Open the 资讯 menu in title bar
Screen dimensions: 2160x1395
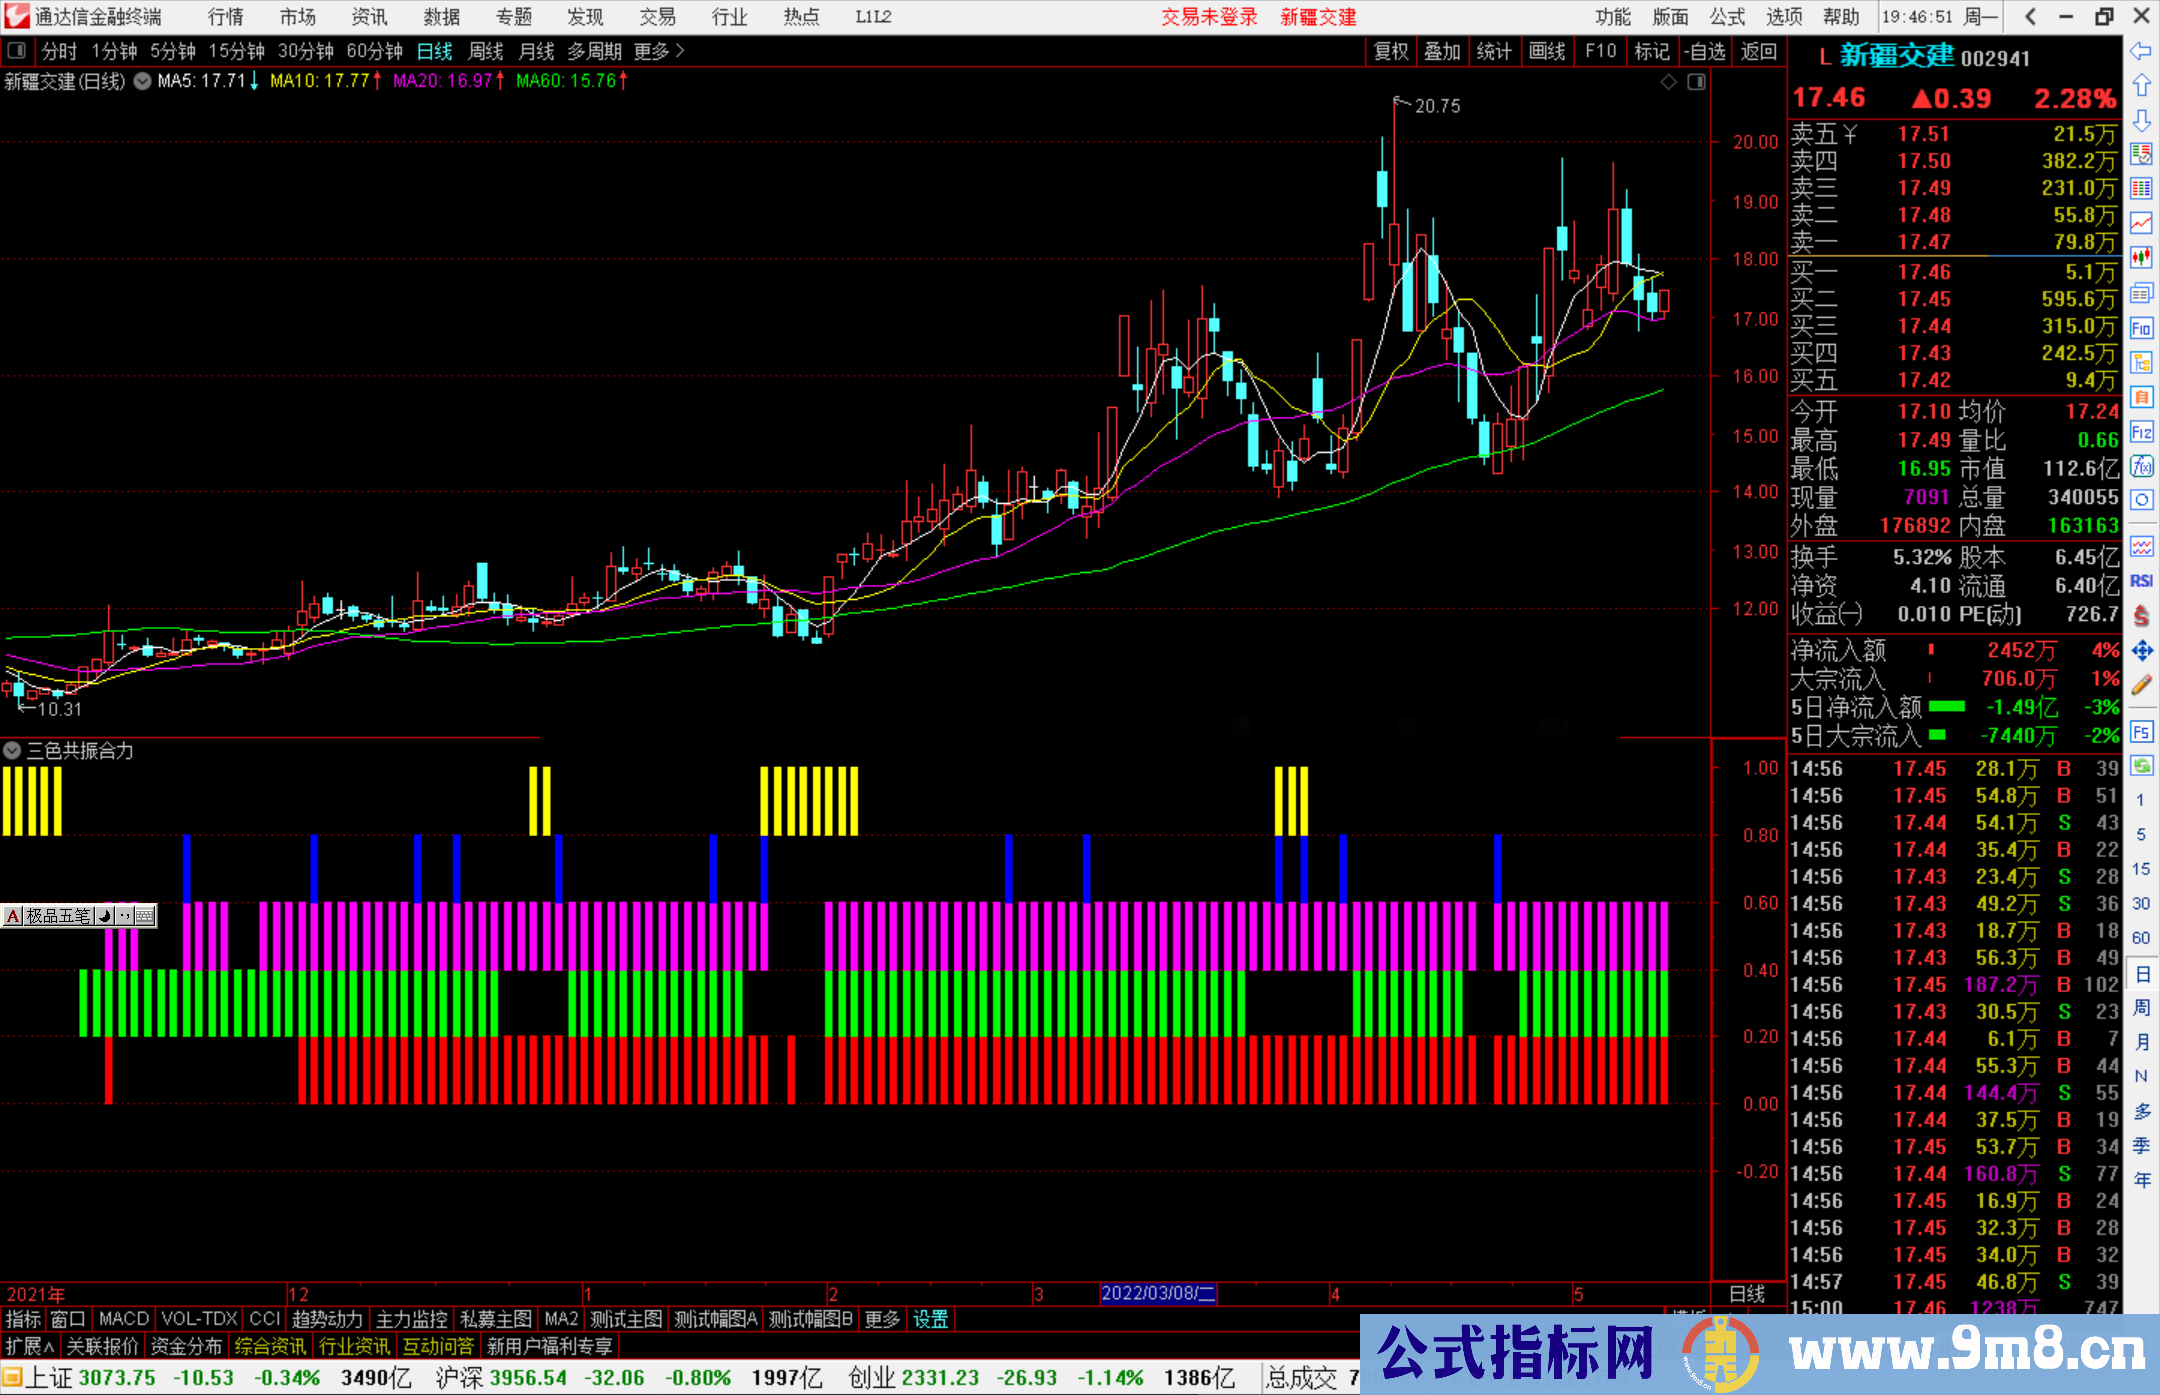coord(369,17)
